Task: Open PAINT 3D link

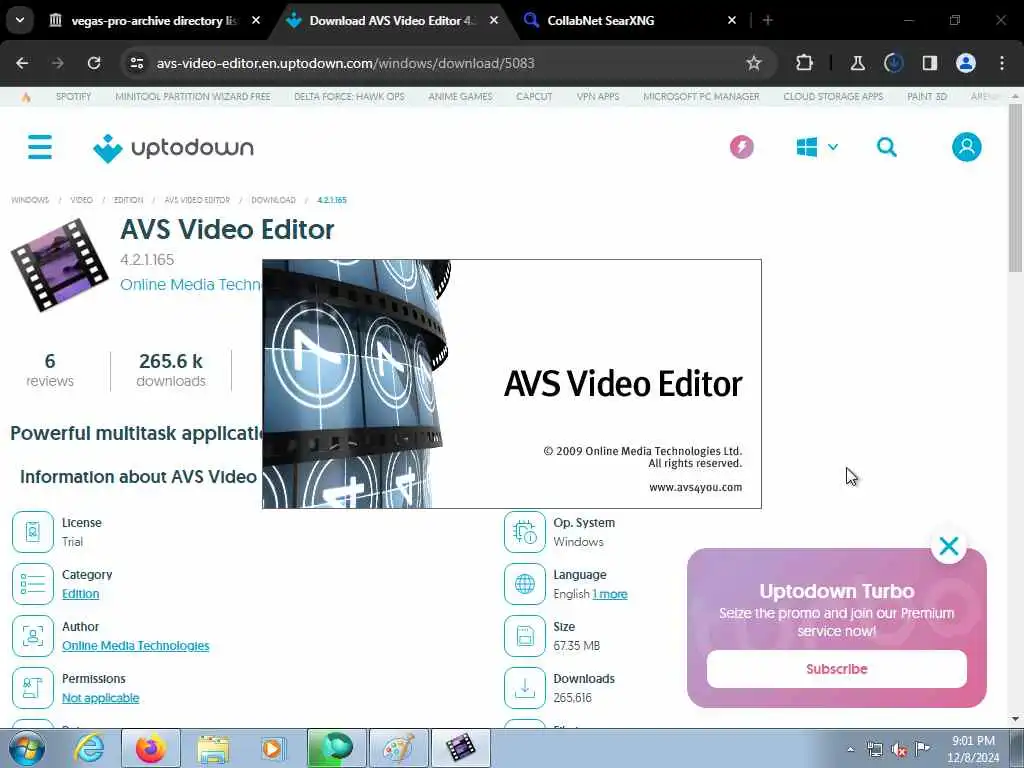Action: 927,97
